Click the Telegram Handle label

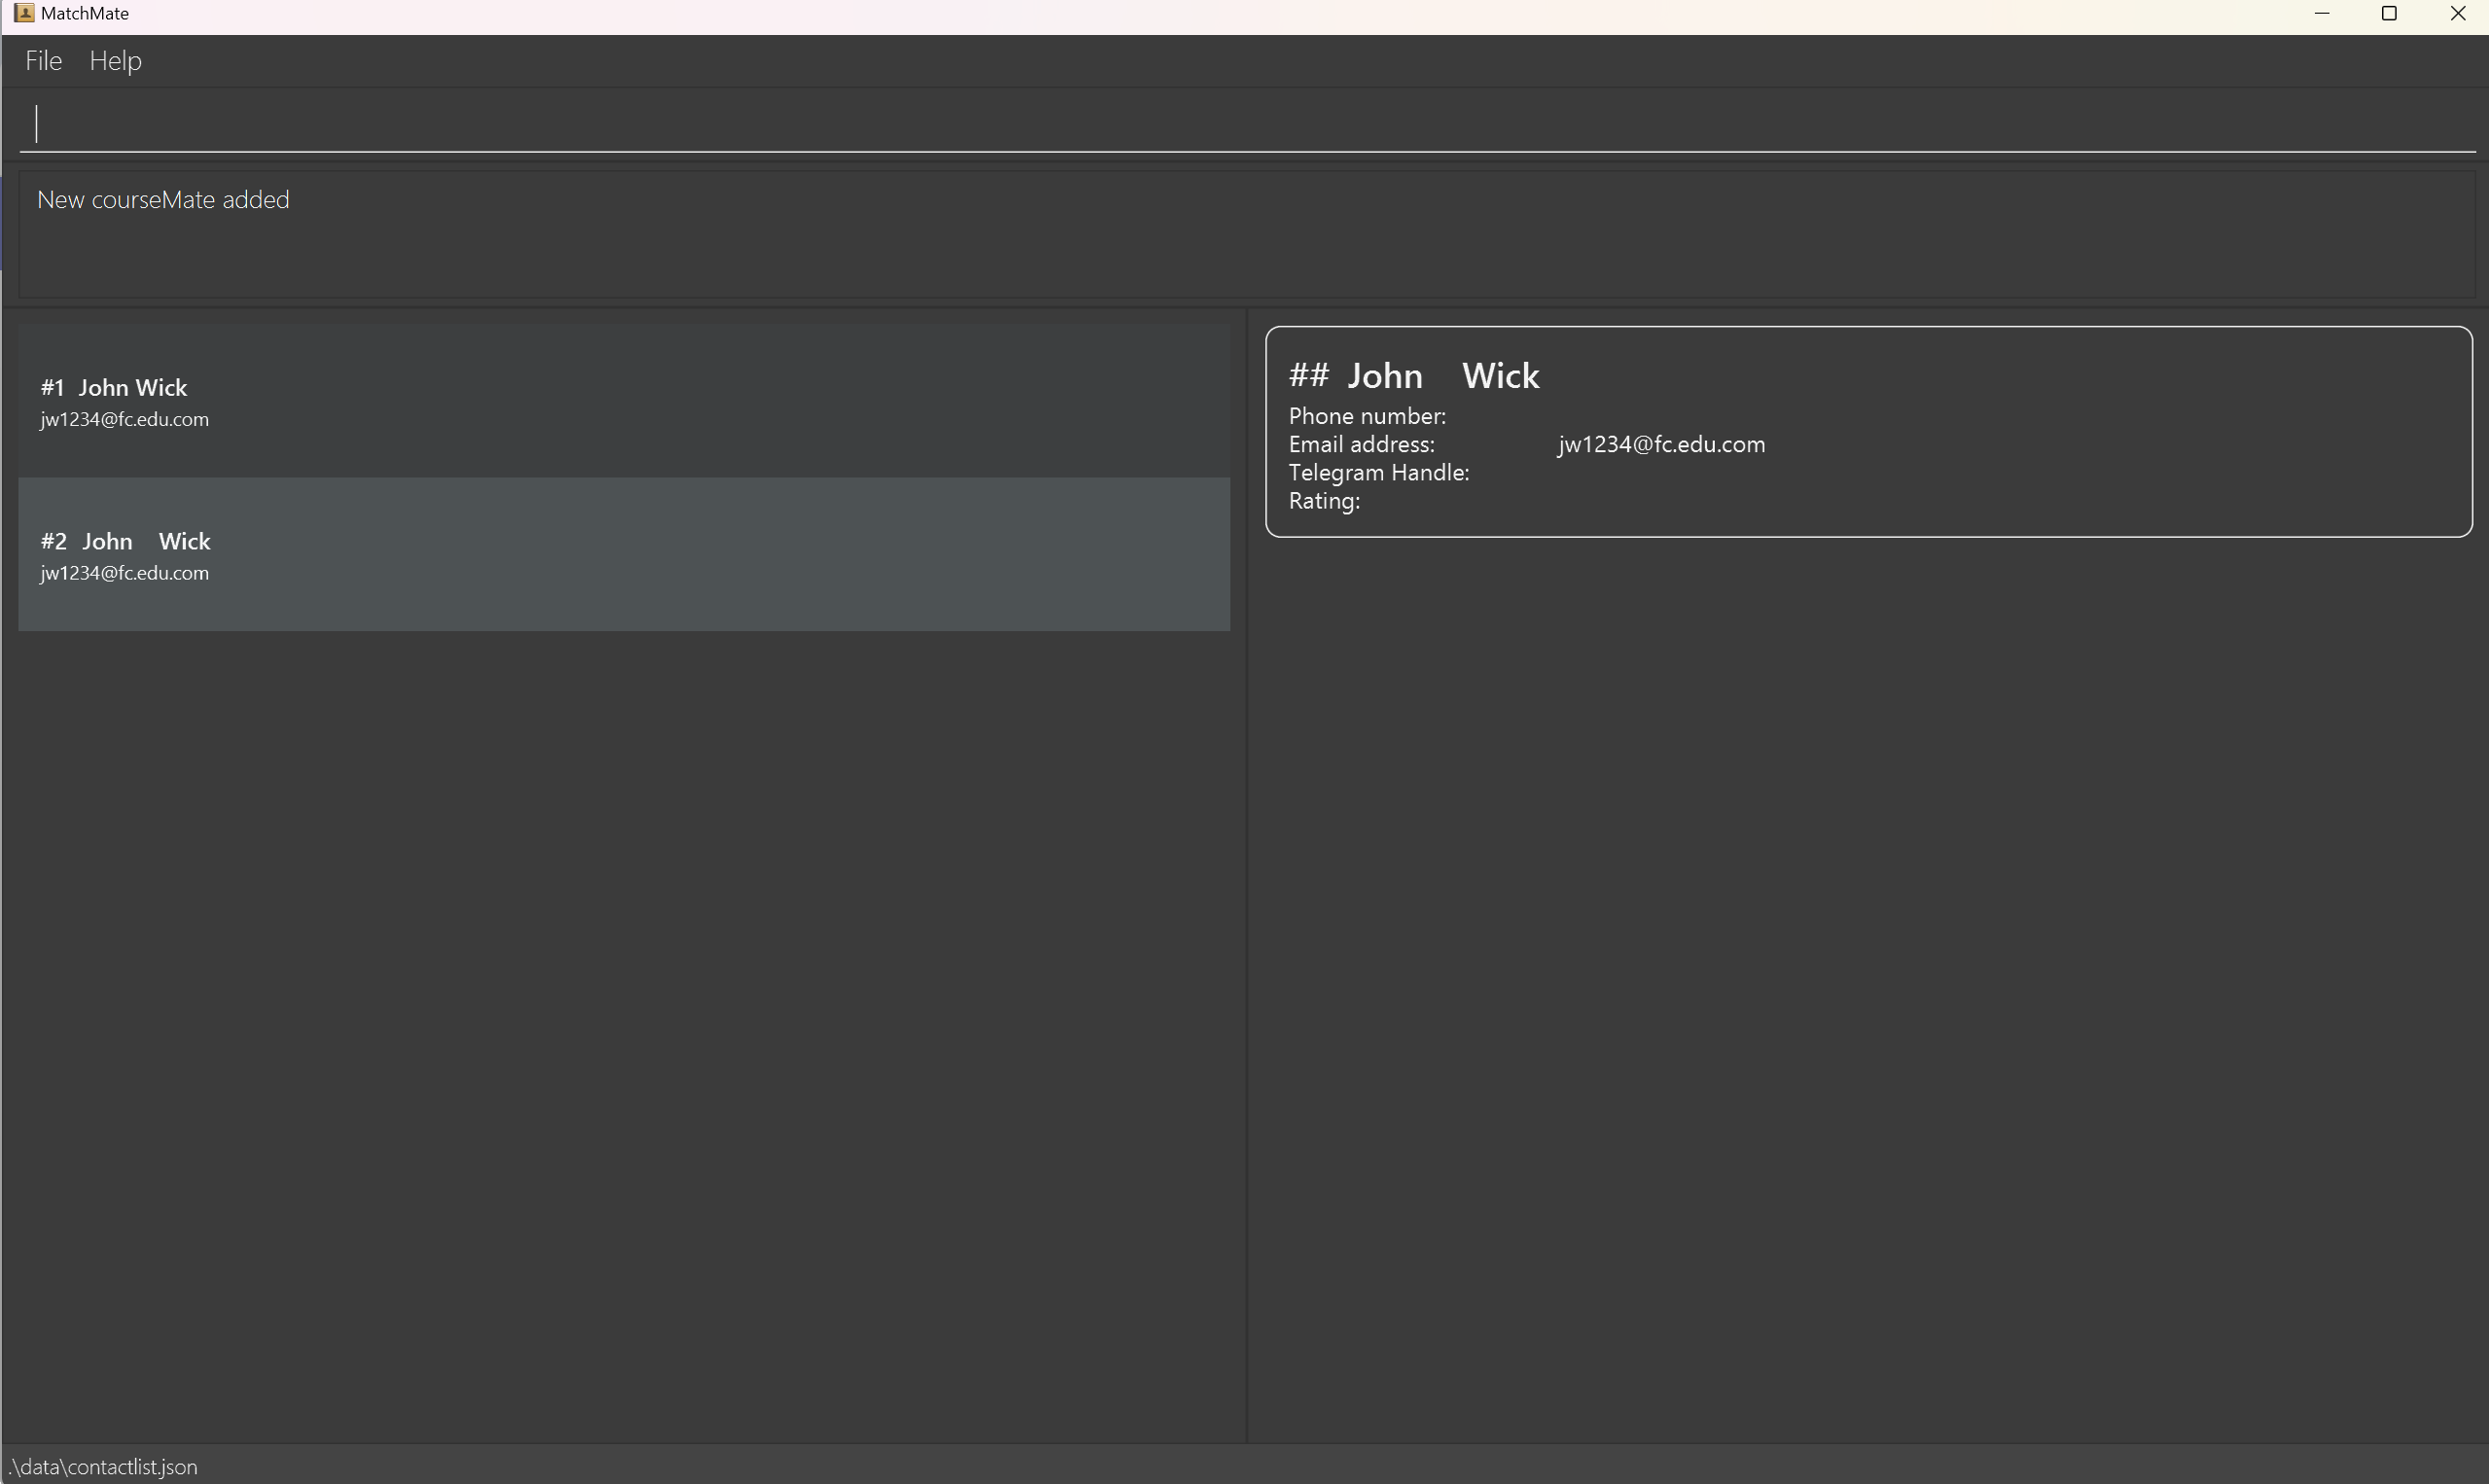[1378, 473]
